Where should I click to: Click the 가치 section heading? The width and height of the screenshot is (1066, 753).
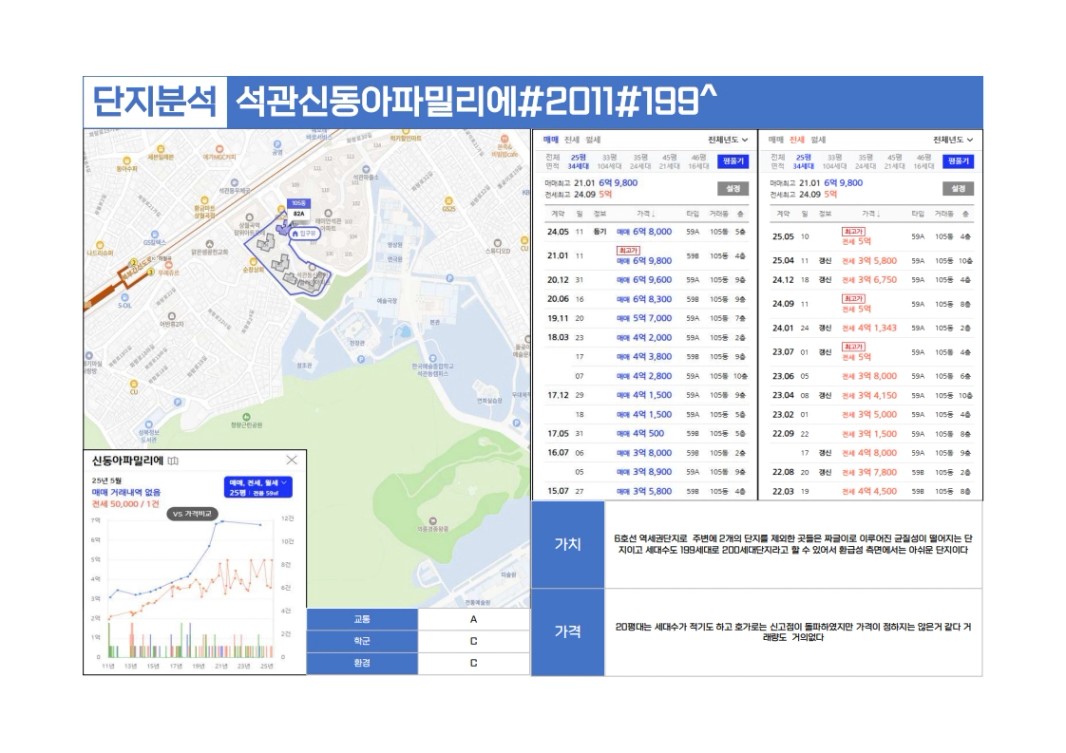[x=568, y=544]
